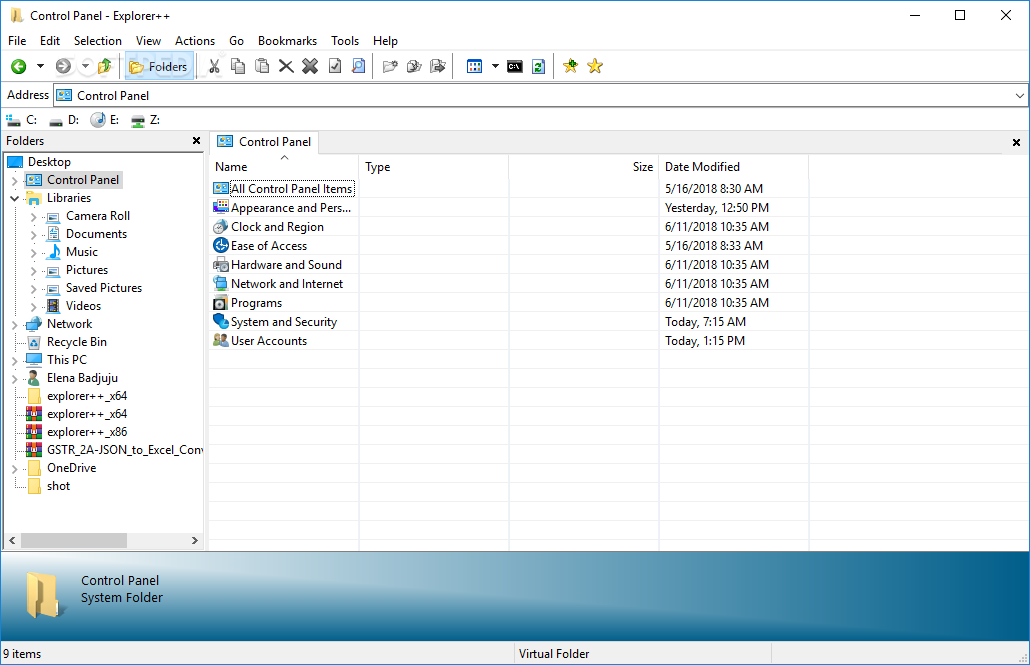Click the Refresh toolbar icon
This screenshot has height=665, width=1030.
[539, 66]
